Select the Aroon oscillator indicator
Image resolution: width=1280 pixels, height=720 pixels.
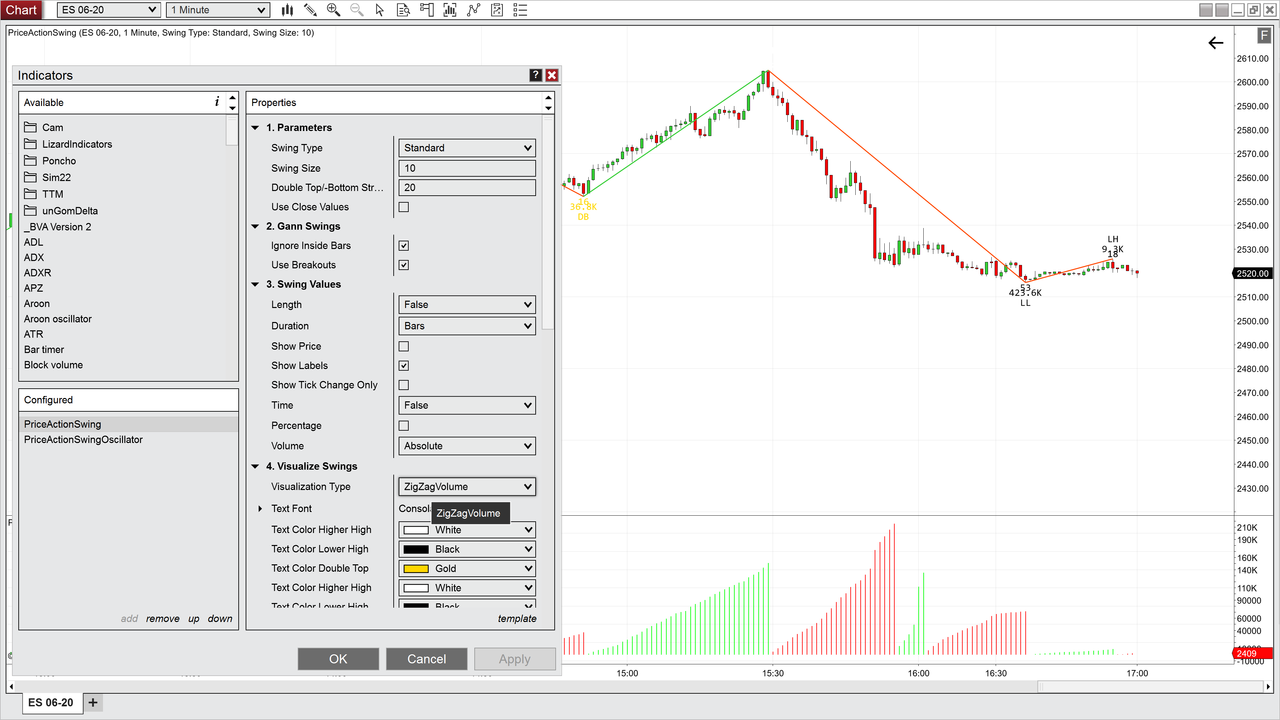pyautogui.click(x=58, y=319)
